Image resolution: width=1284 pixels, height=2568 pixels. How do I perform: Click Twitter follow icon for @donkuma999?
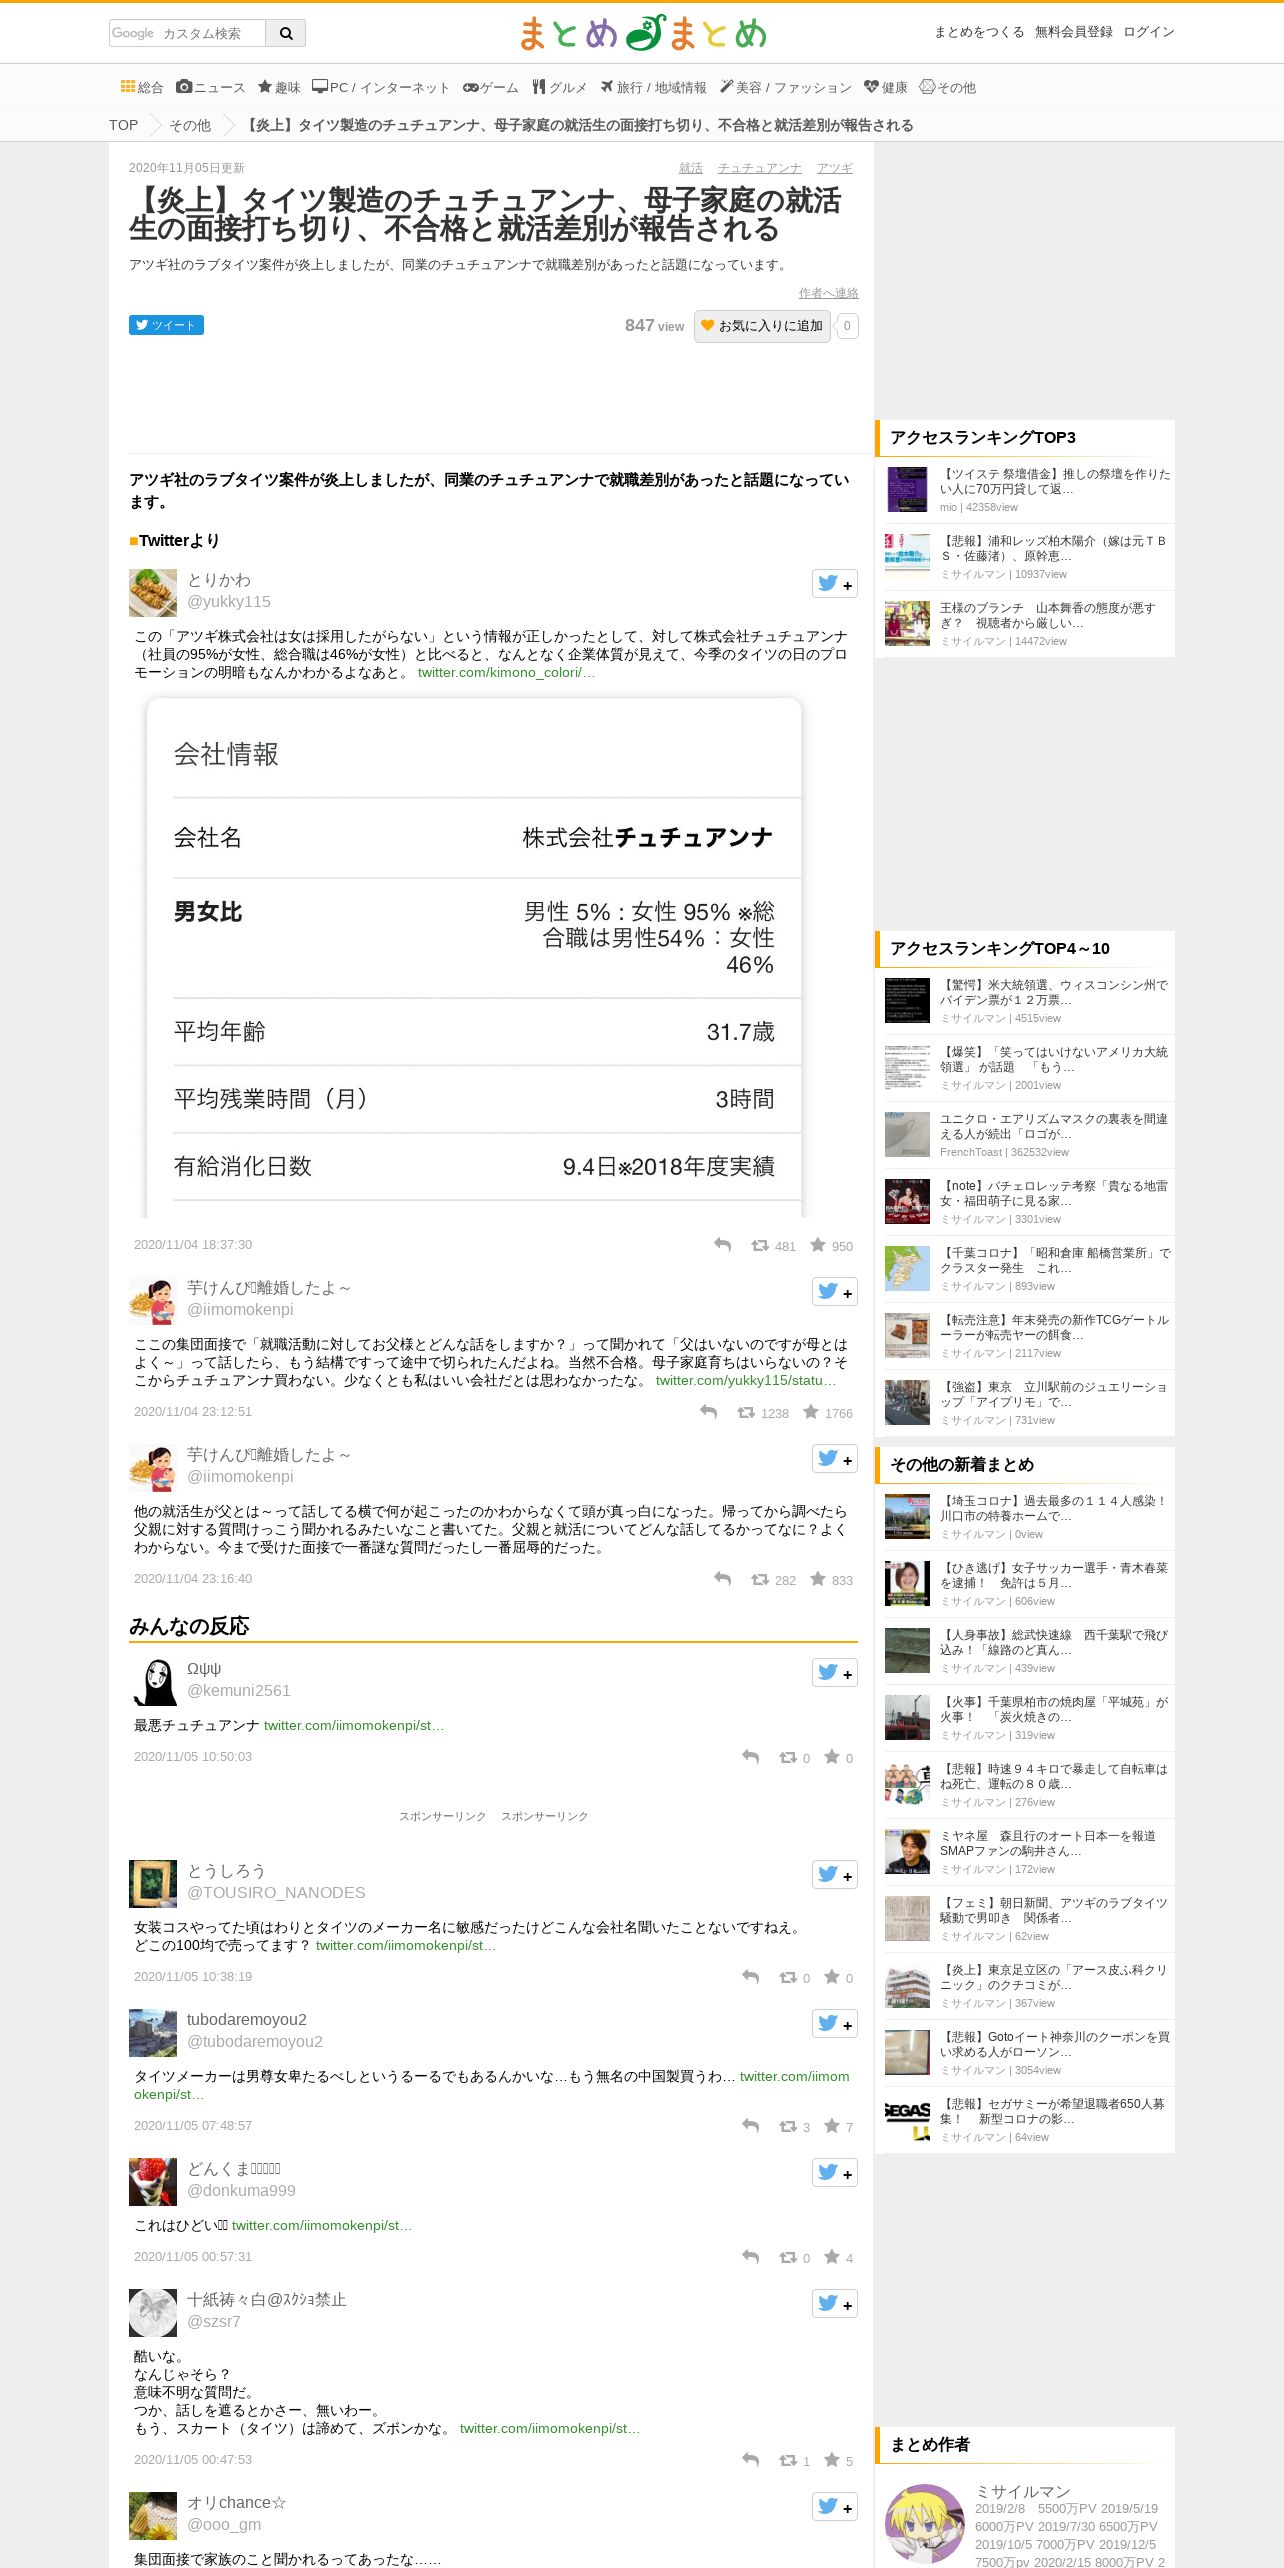click(835, 2172)
